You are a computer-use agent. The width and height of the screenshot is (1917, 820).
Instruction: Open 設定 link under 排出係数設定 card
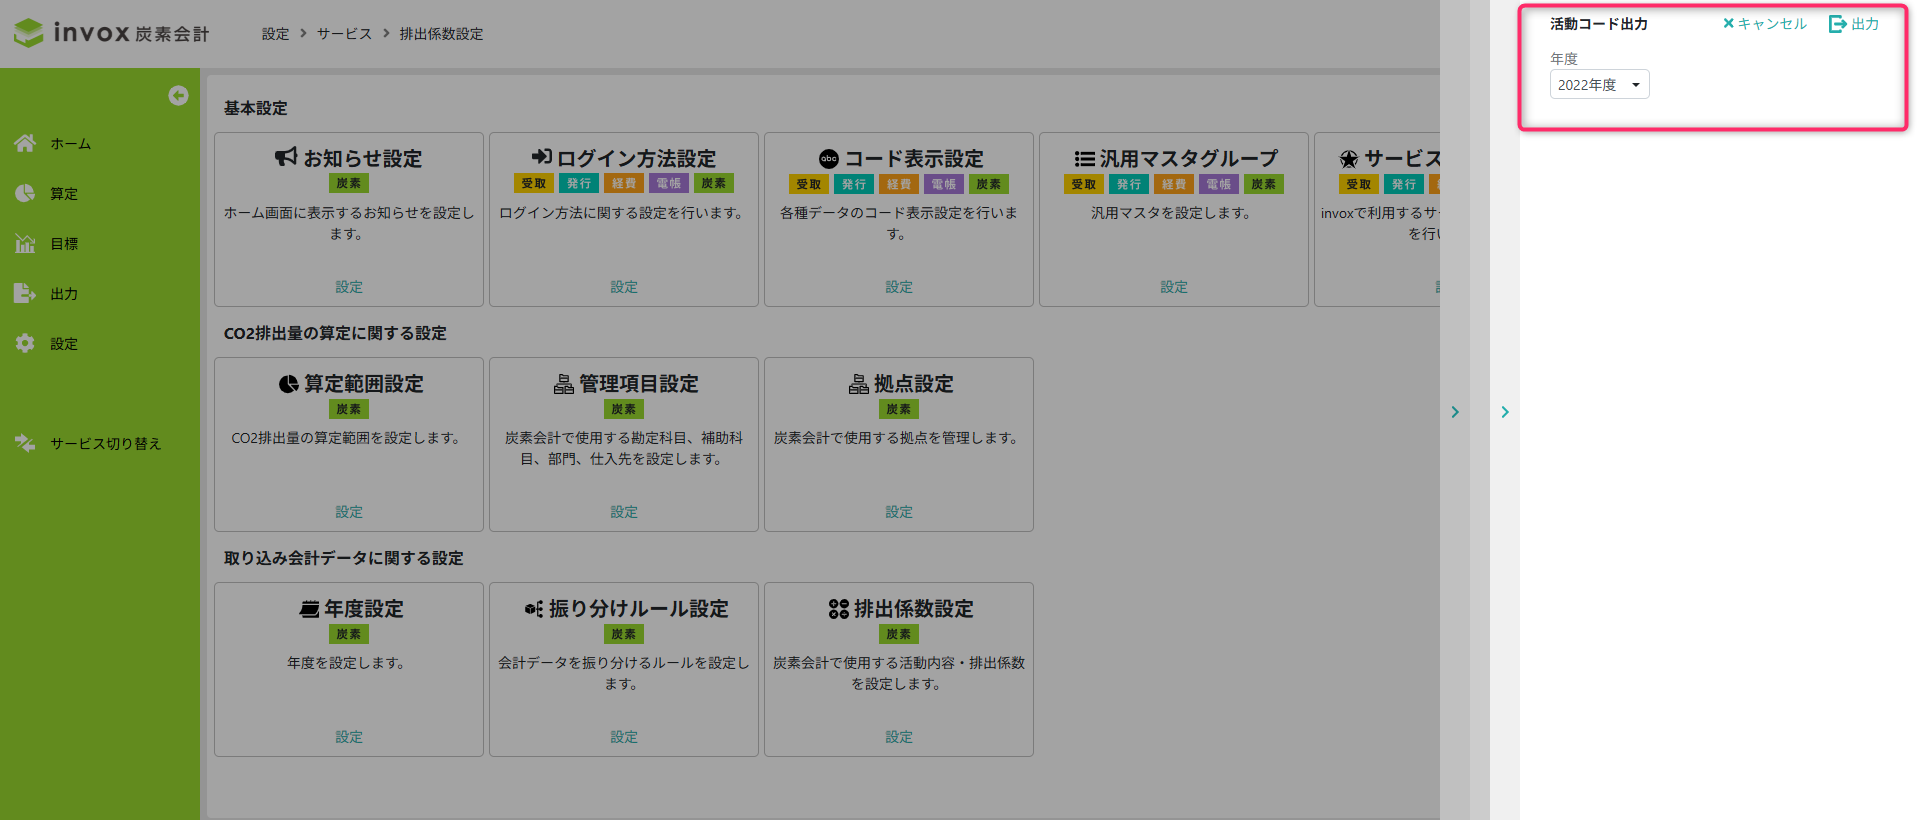click(898, 737)
